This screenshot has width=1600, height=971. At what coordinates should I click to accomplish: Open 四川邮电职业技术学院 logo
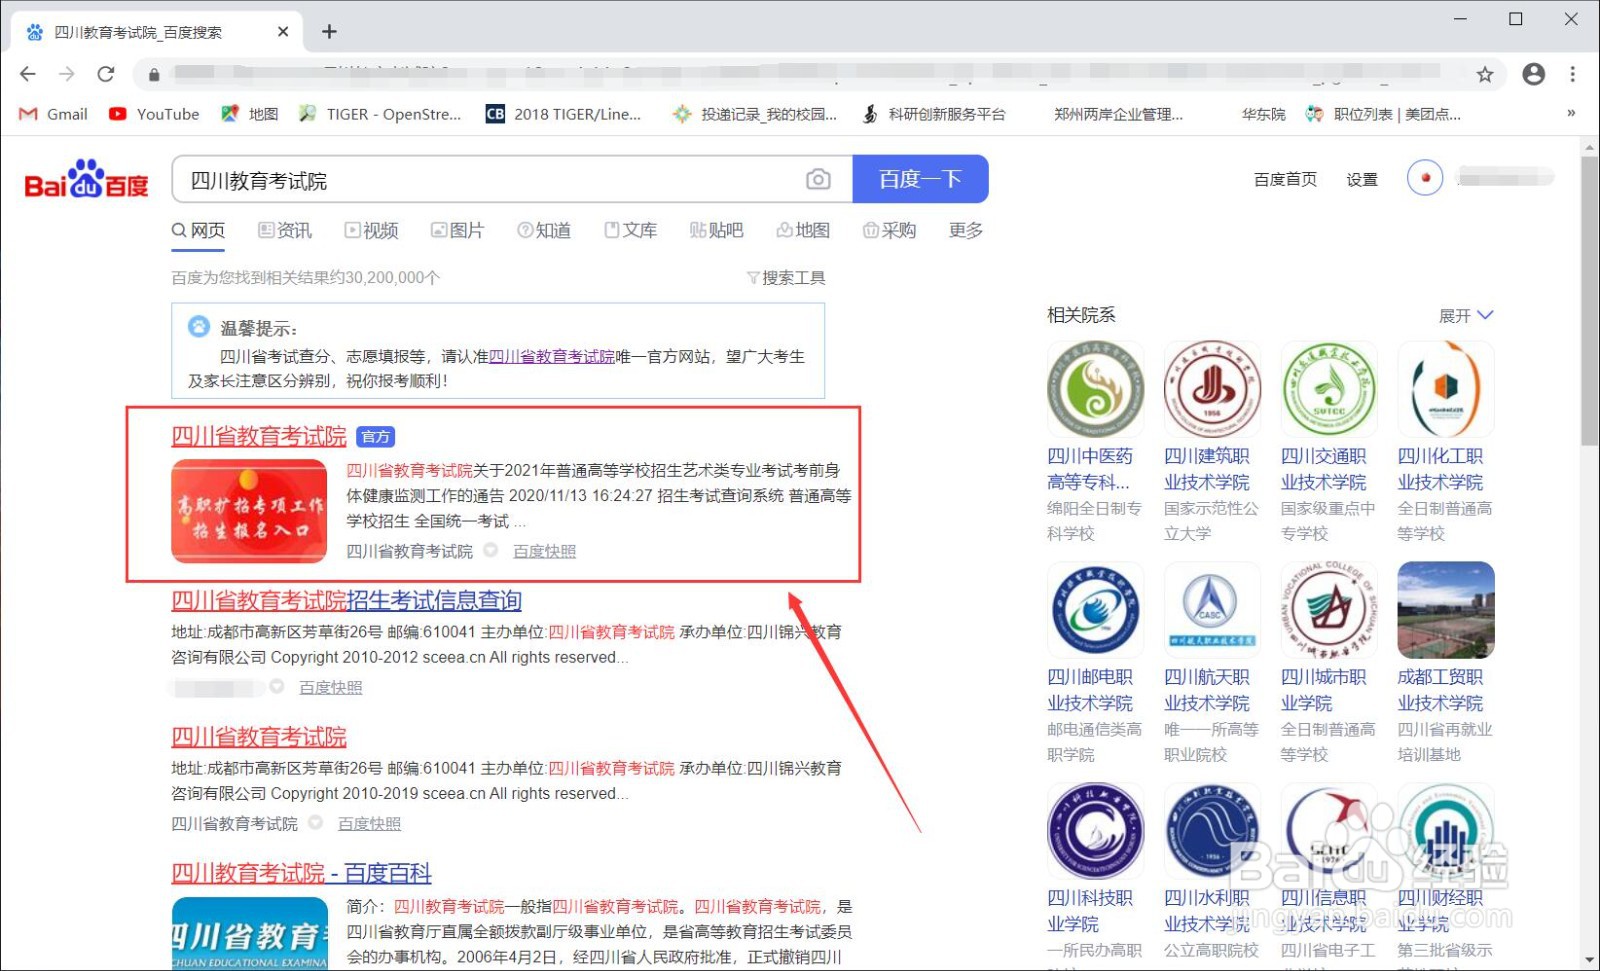[1095, 610]
